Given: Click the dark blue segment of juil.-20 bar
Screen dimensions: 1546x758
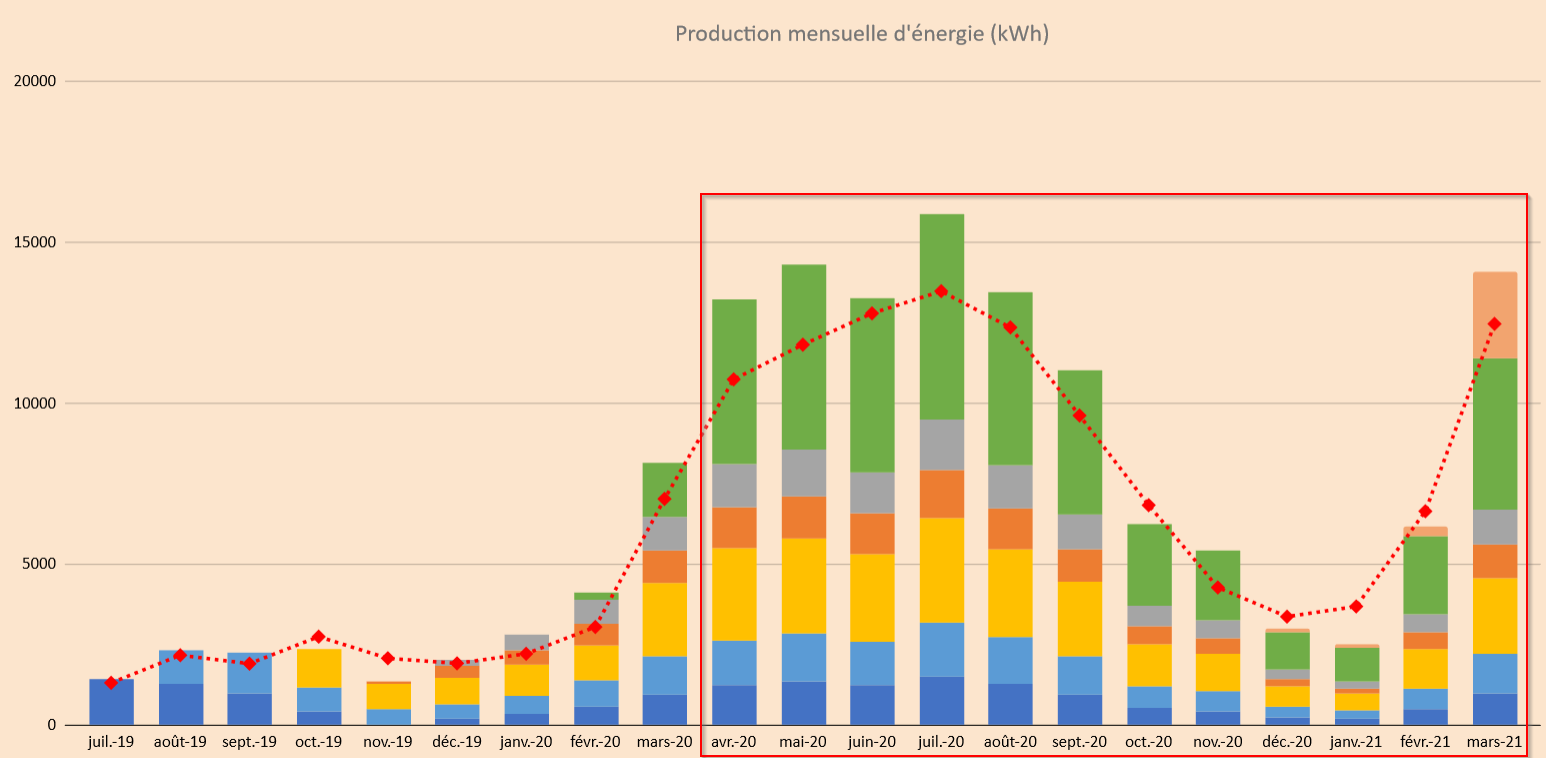Looking at the screenshot, I should pyautogui.click(x=942, y=701).
